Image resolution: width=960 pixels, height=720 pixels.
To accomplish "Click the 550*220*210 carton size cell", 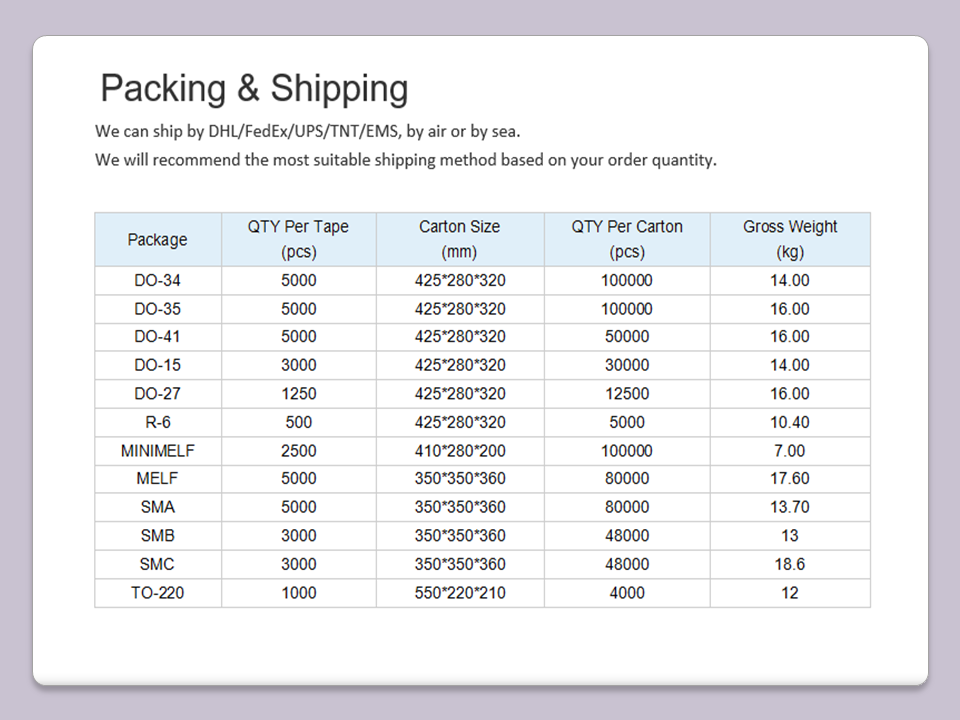I will tap(460, 593).
